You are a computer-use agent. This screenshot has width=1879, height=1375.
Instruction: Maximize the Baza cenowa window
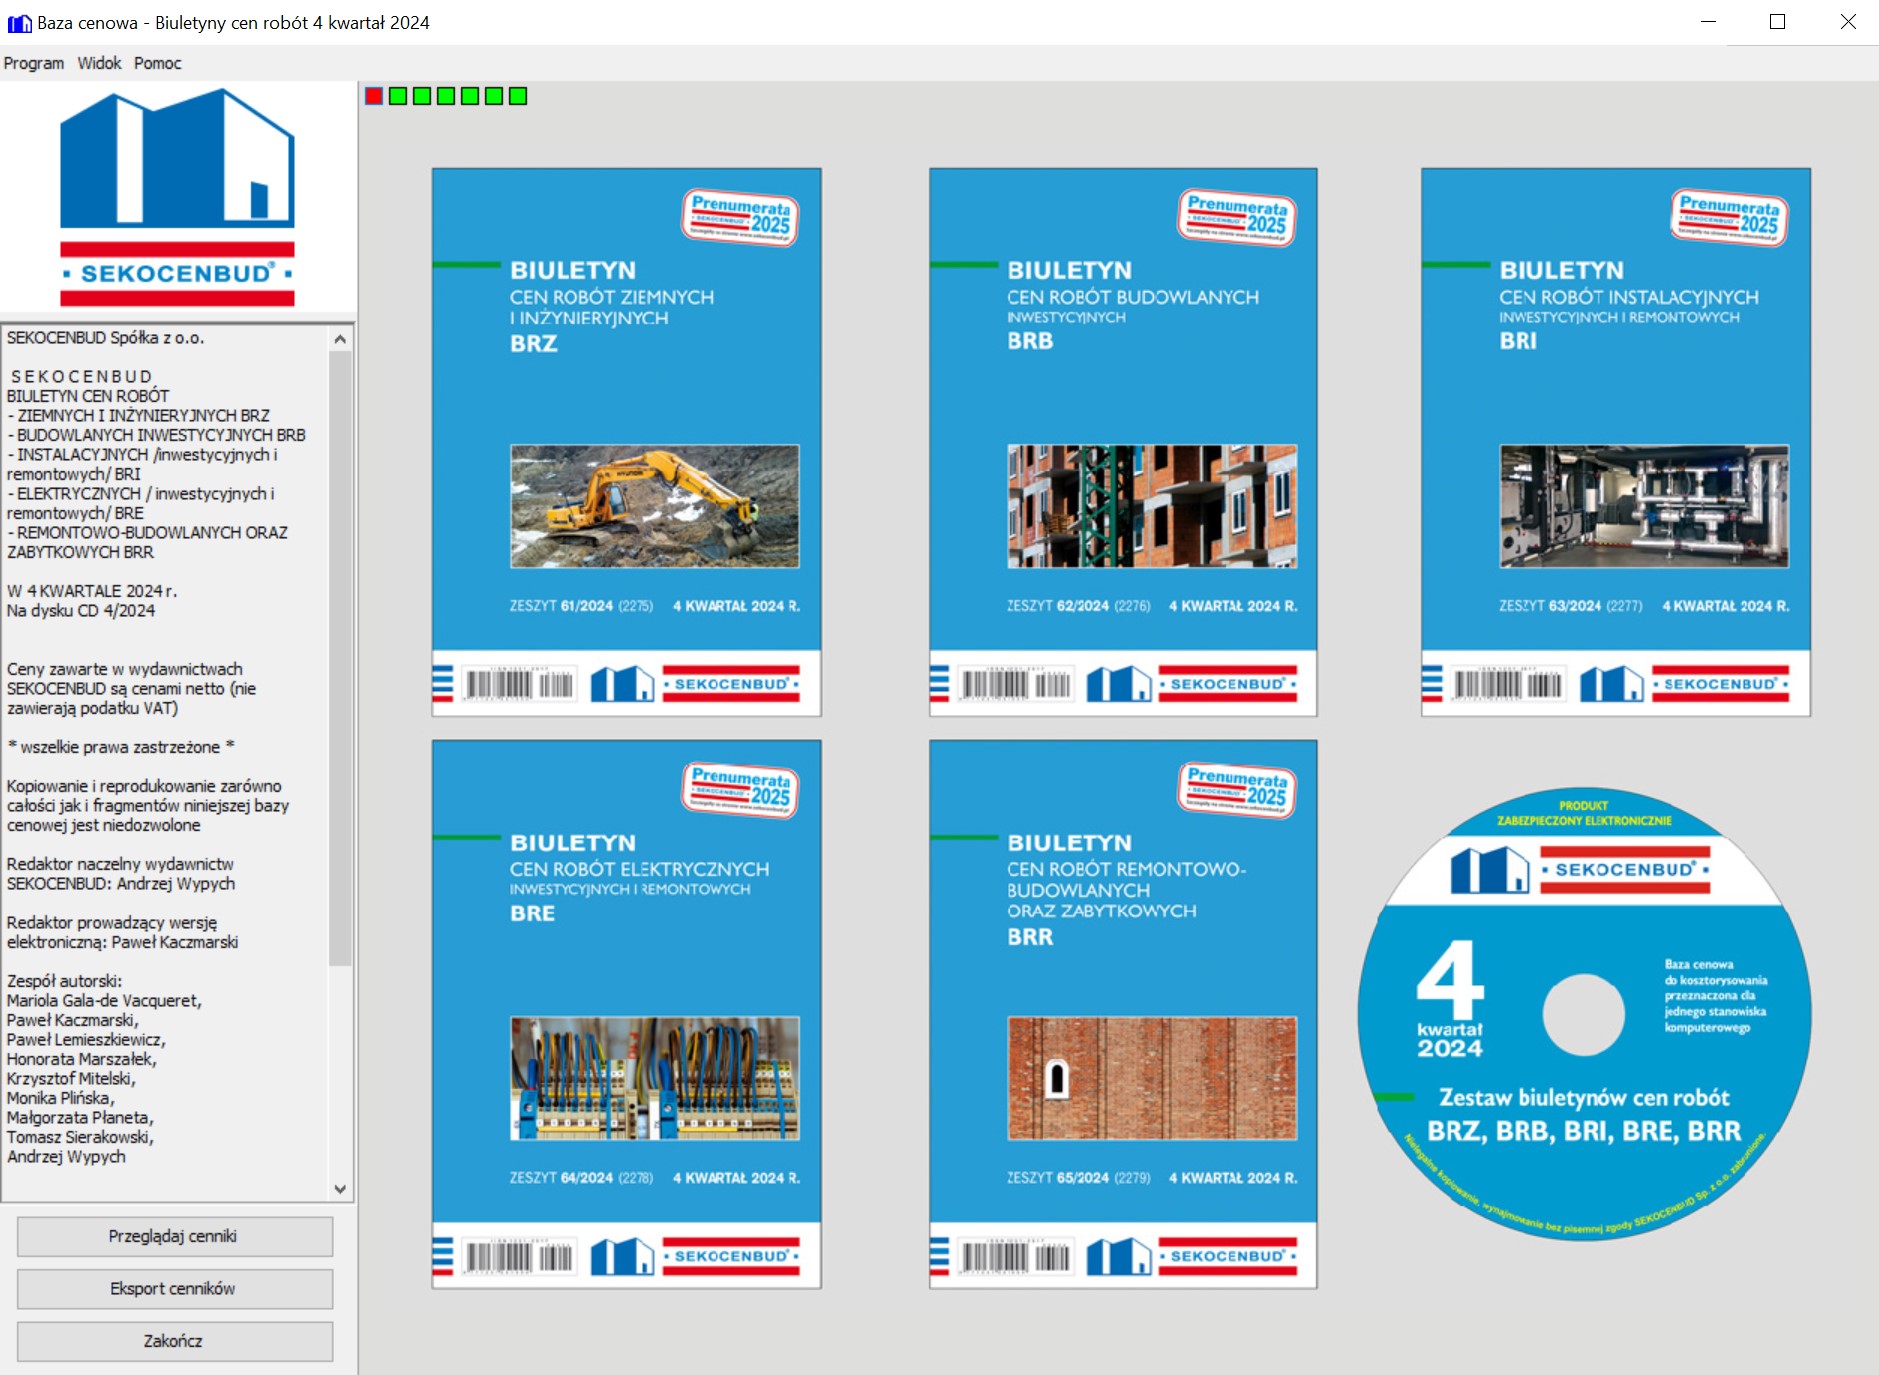[1777, 22]
